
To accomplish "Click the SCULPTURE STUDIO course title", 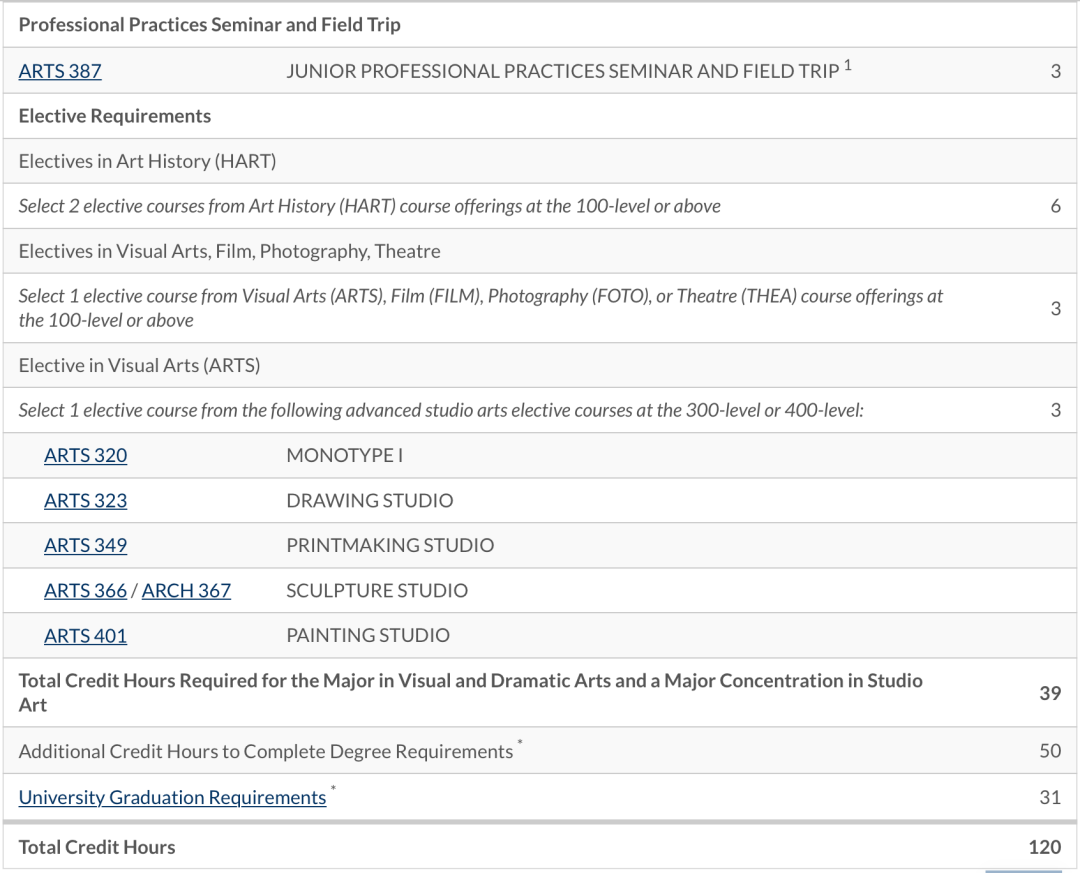I will coord(377,590).
